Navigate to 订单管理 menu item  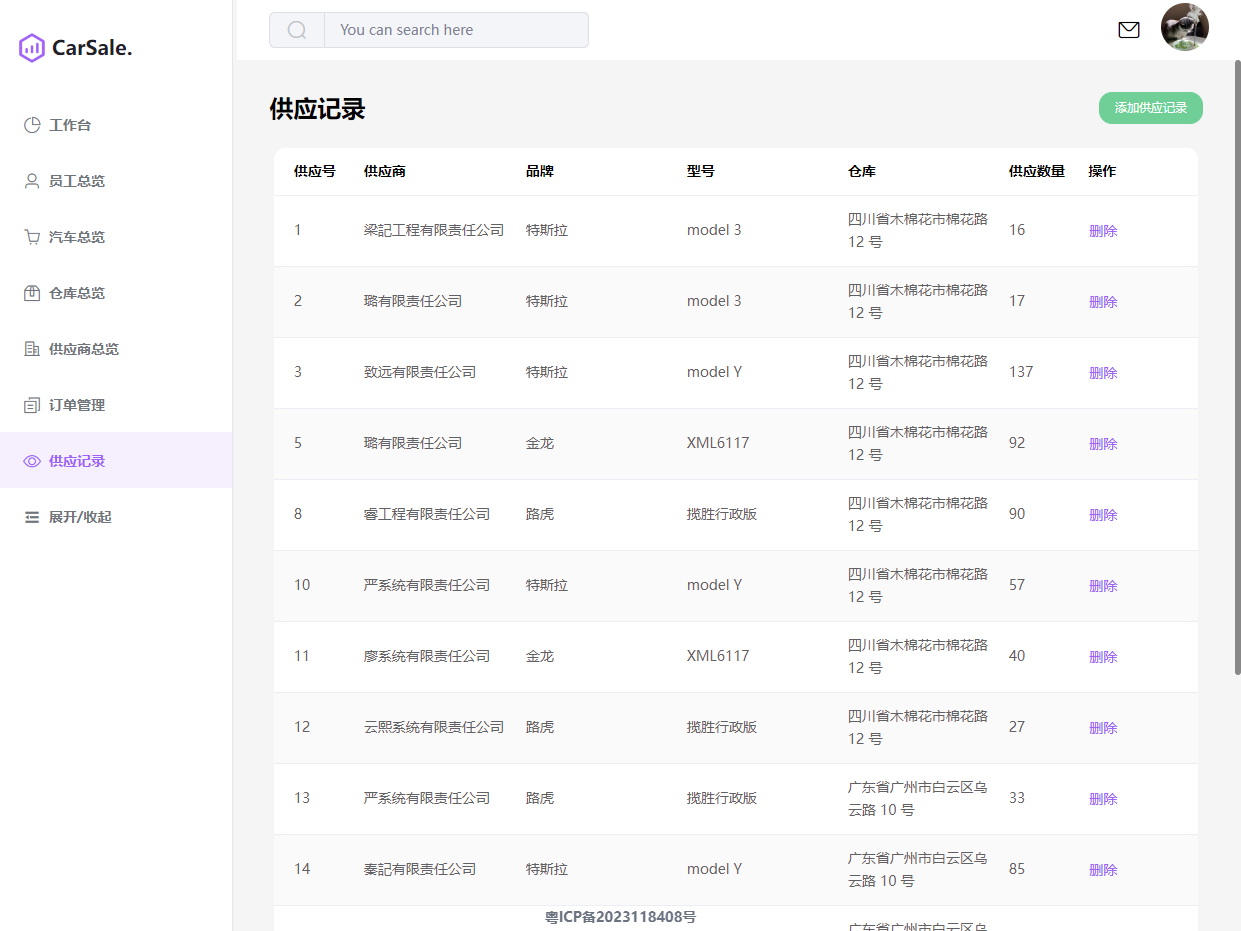pos(116,405)
